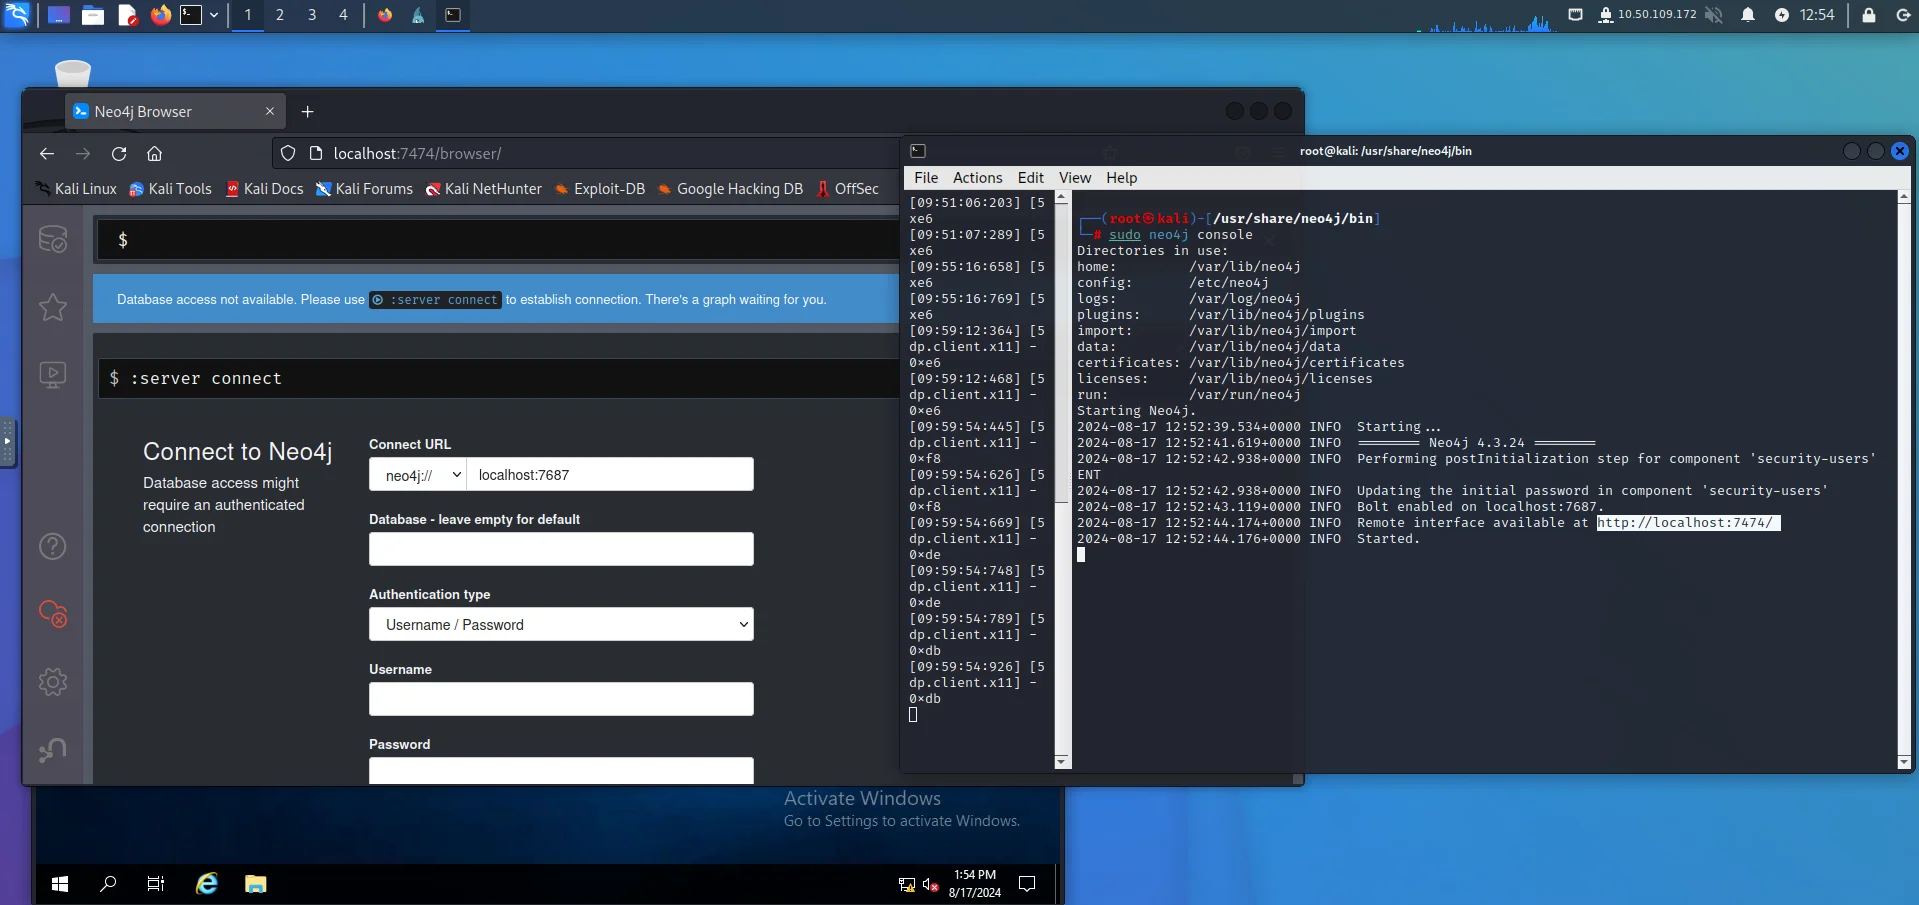Switch to workspace 4

[343, 15]
